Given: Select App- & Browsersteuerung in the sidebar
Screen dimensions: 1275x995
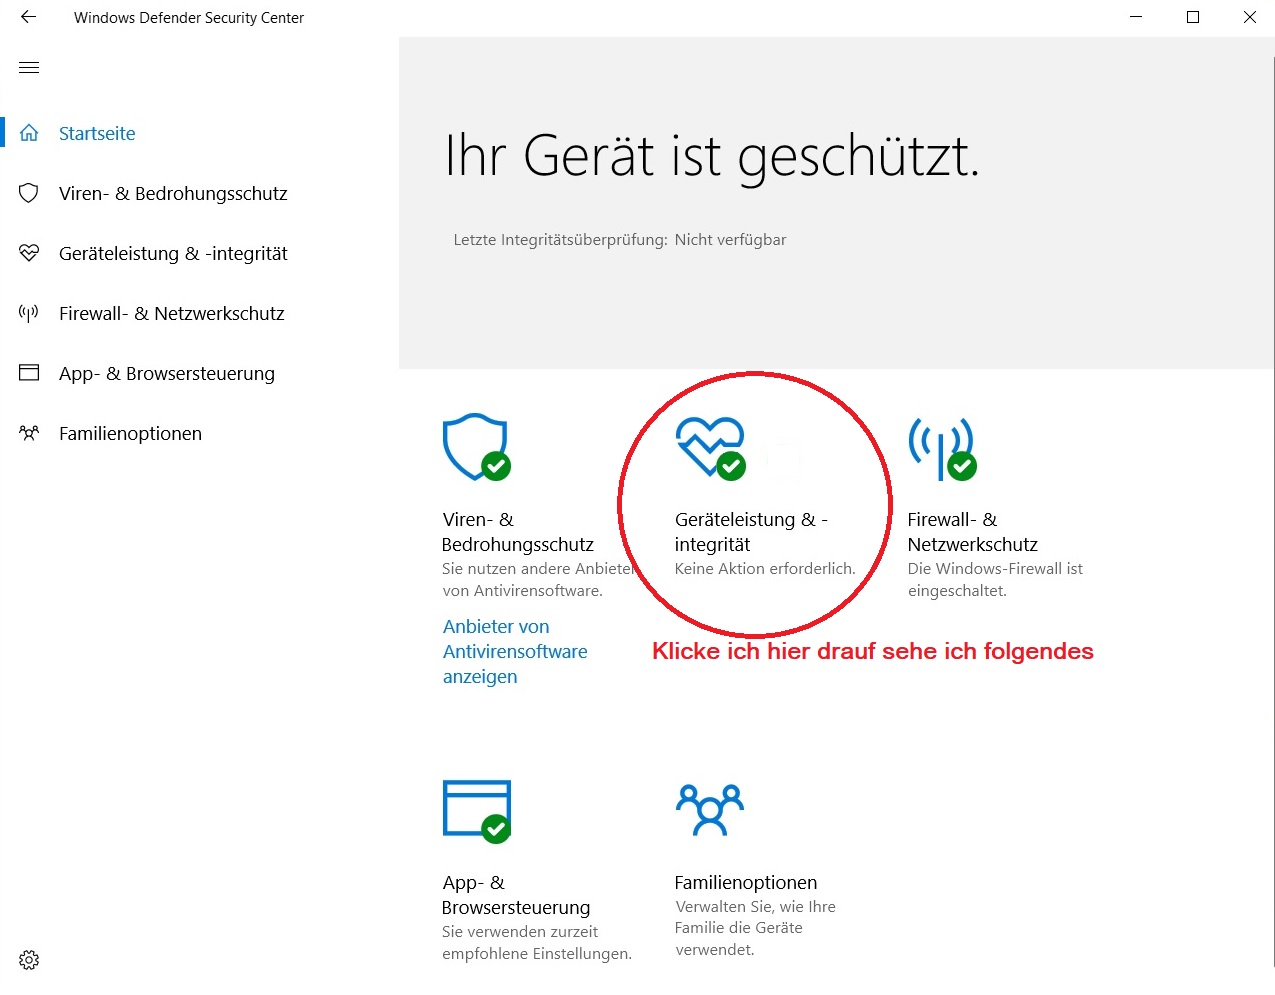Looking at the screenshot, I should point(167,373).
